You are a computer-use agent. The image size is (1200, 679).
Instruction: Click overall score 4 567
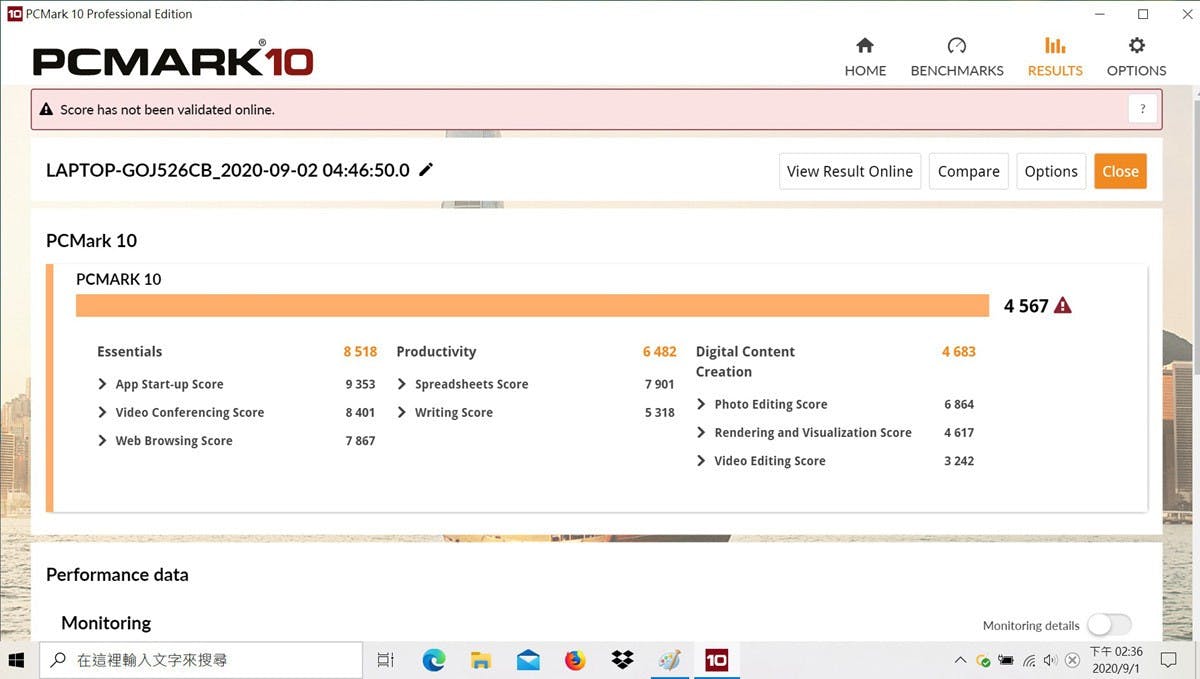pyautogui.click(x=1026, y=306)
